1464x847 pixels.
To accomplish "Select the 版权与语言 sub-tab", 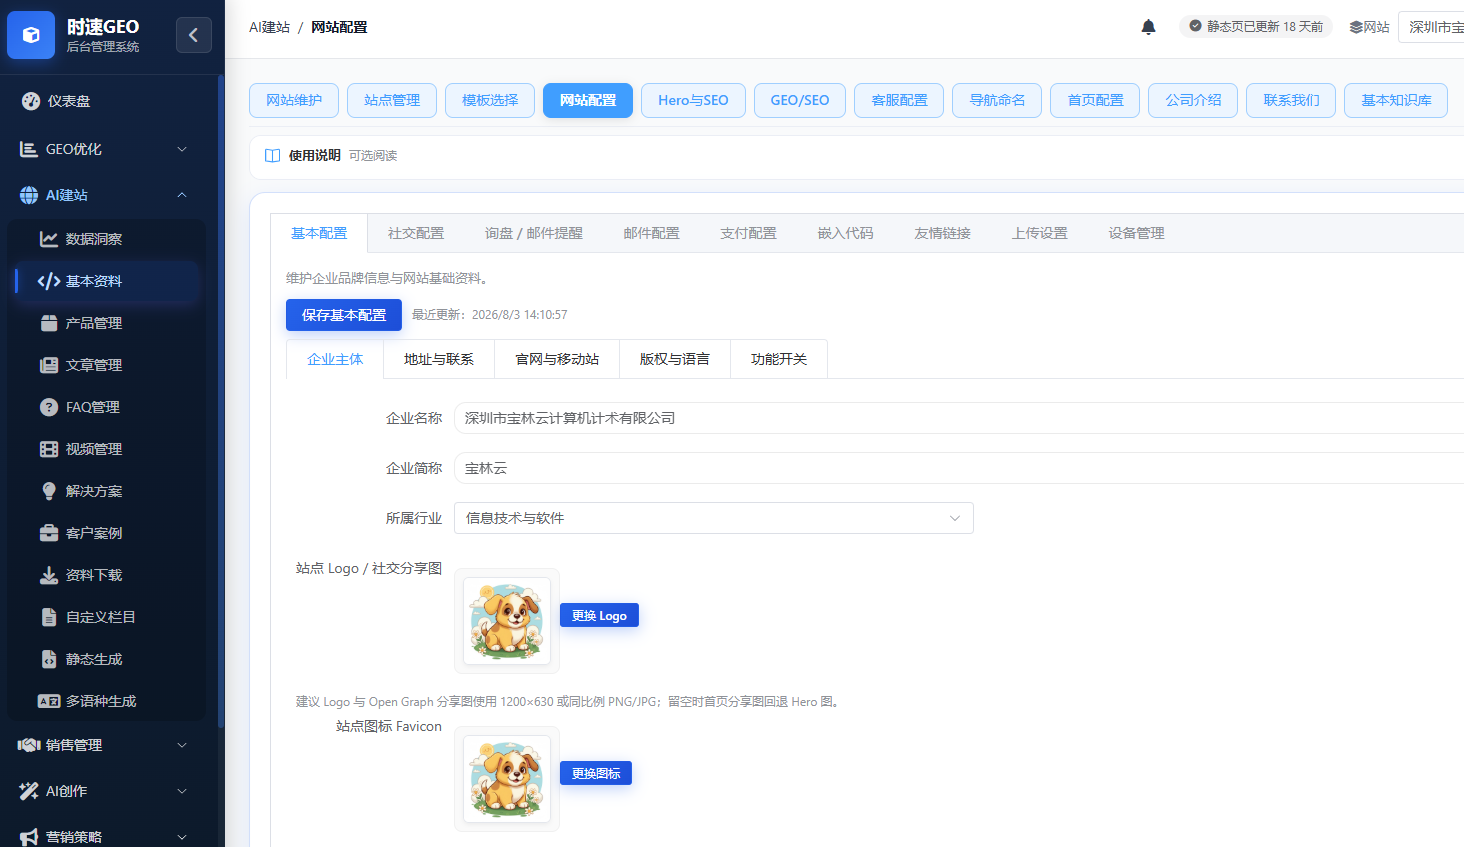I will (675, 359).
